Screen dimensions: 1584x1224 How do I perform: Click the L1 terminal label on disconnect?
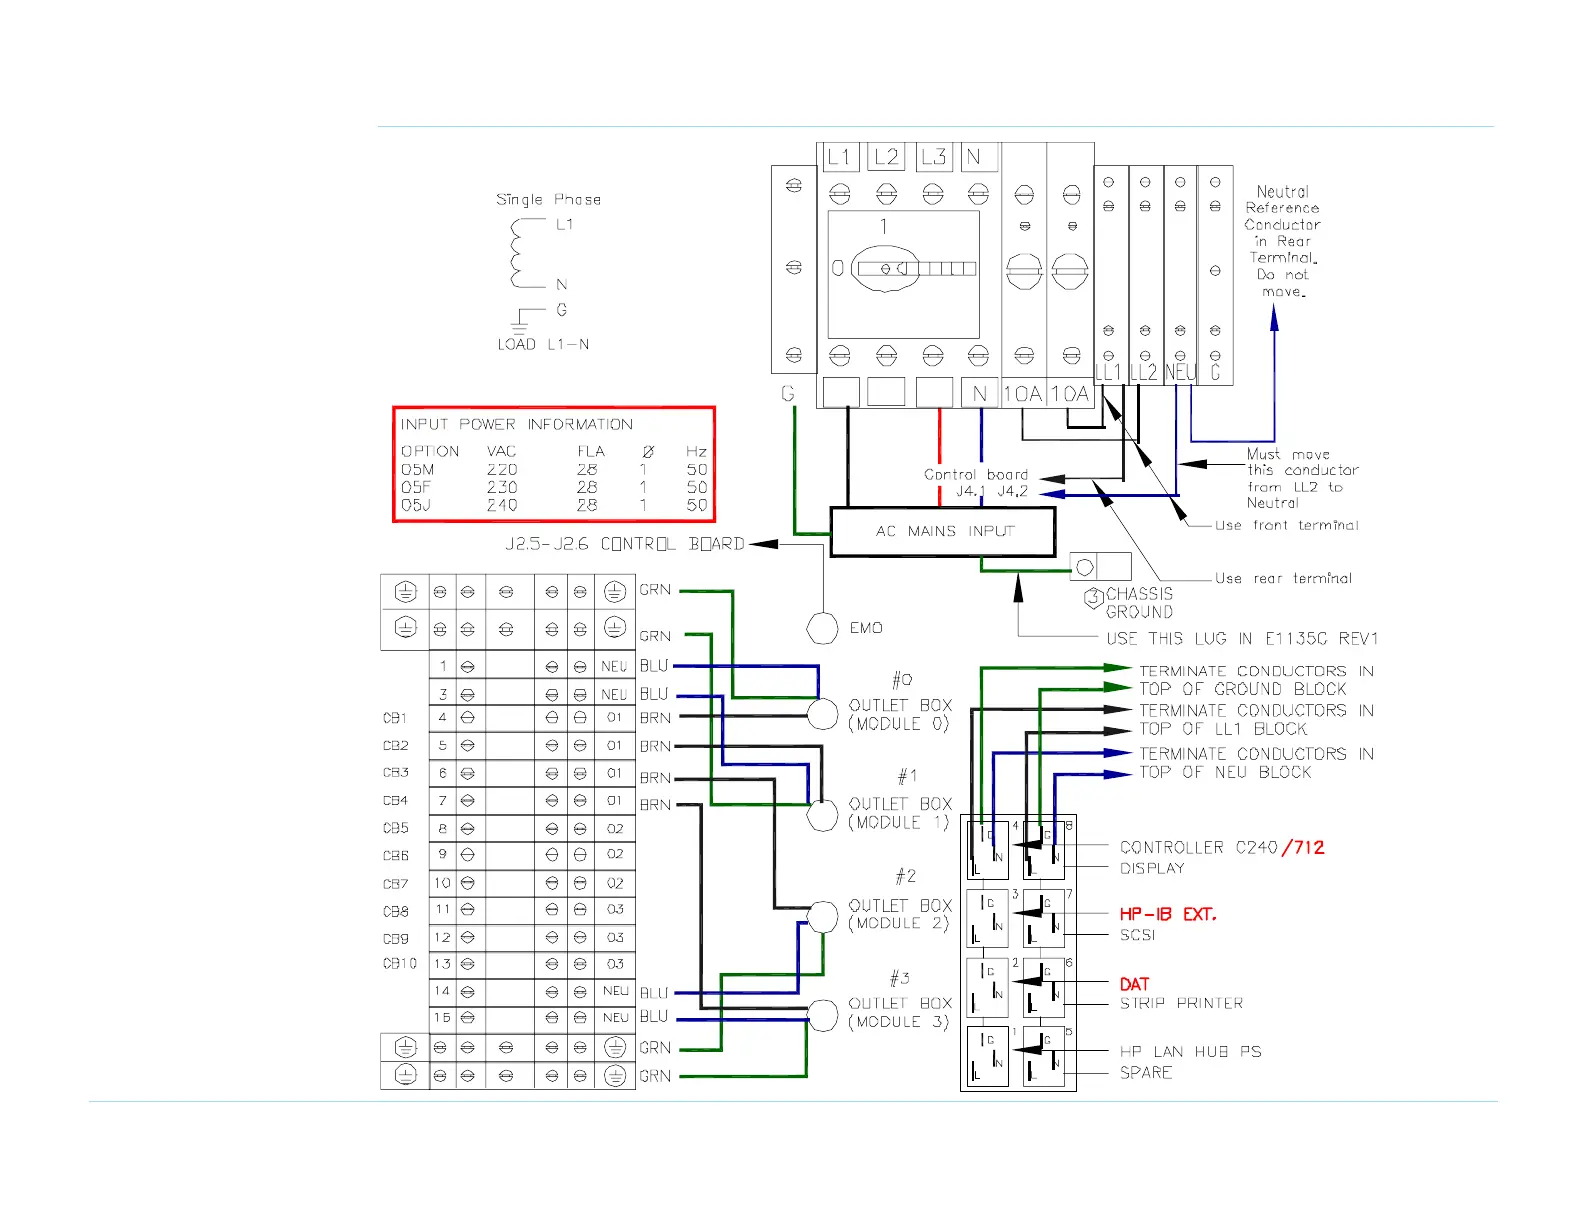click(839, 157)
